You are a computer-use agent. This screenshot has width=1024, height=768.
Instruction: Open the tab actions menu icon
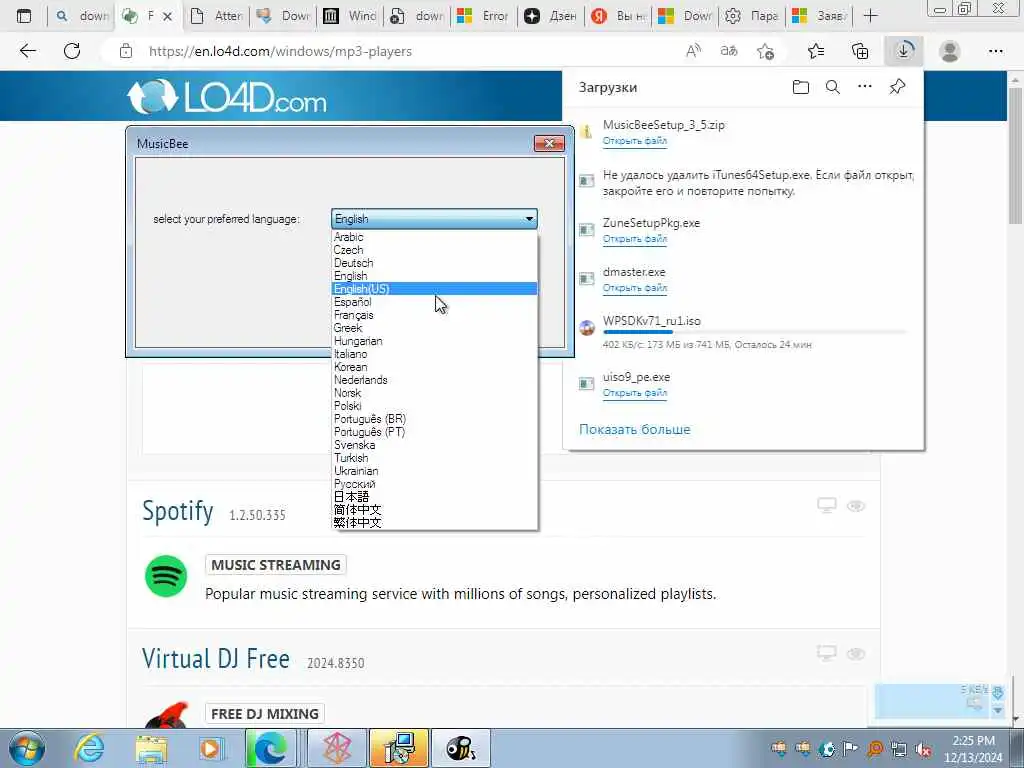click(x=24, y=16)
